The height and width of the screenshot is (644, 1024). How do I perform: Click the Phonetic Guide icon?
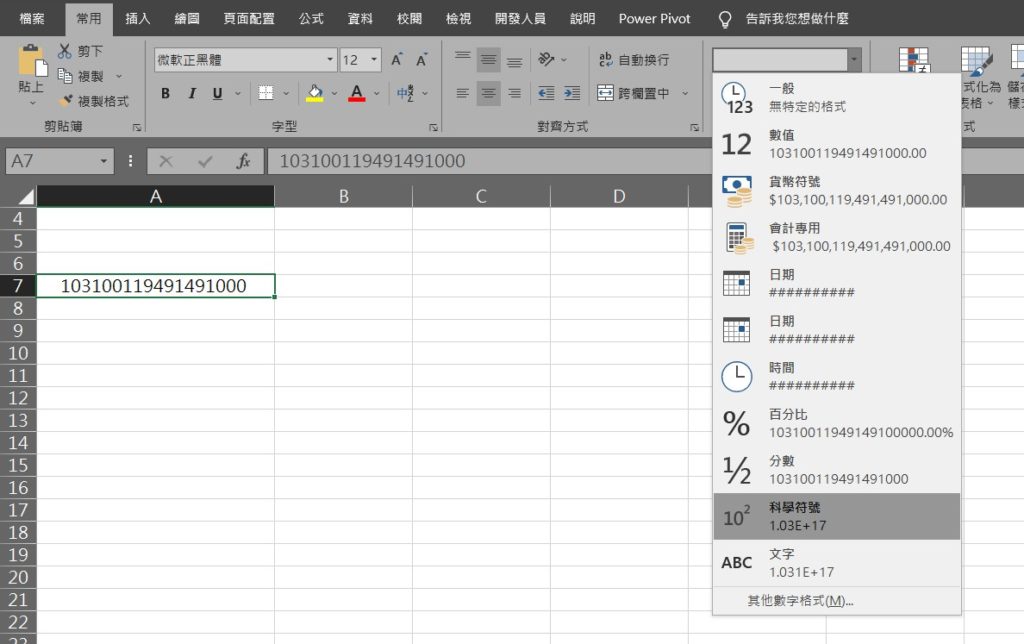406,93
